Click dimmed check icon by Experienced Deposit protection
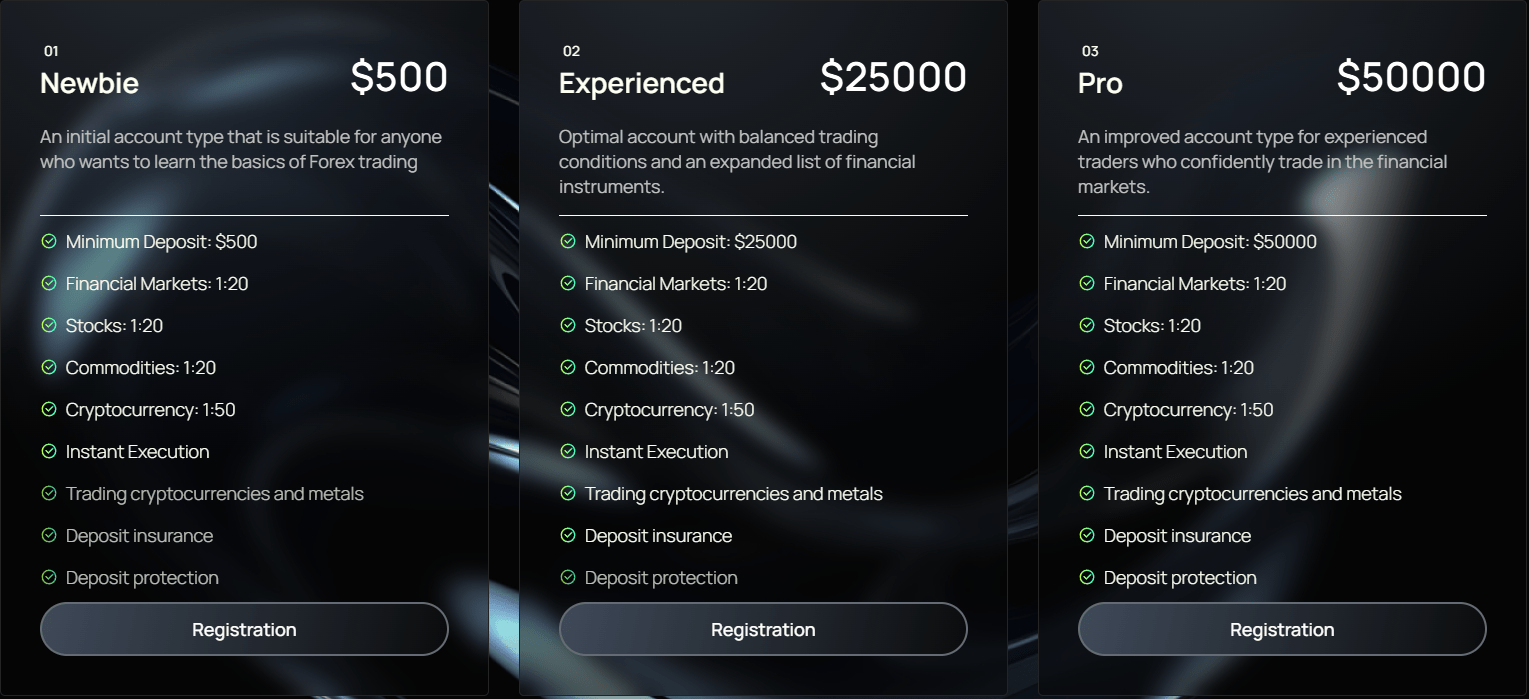This screenshot has height=699, width=1529. pyautogui.click(x=568, y=577)
